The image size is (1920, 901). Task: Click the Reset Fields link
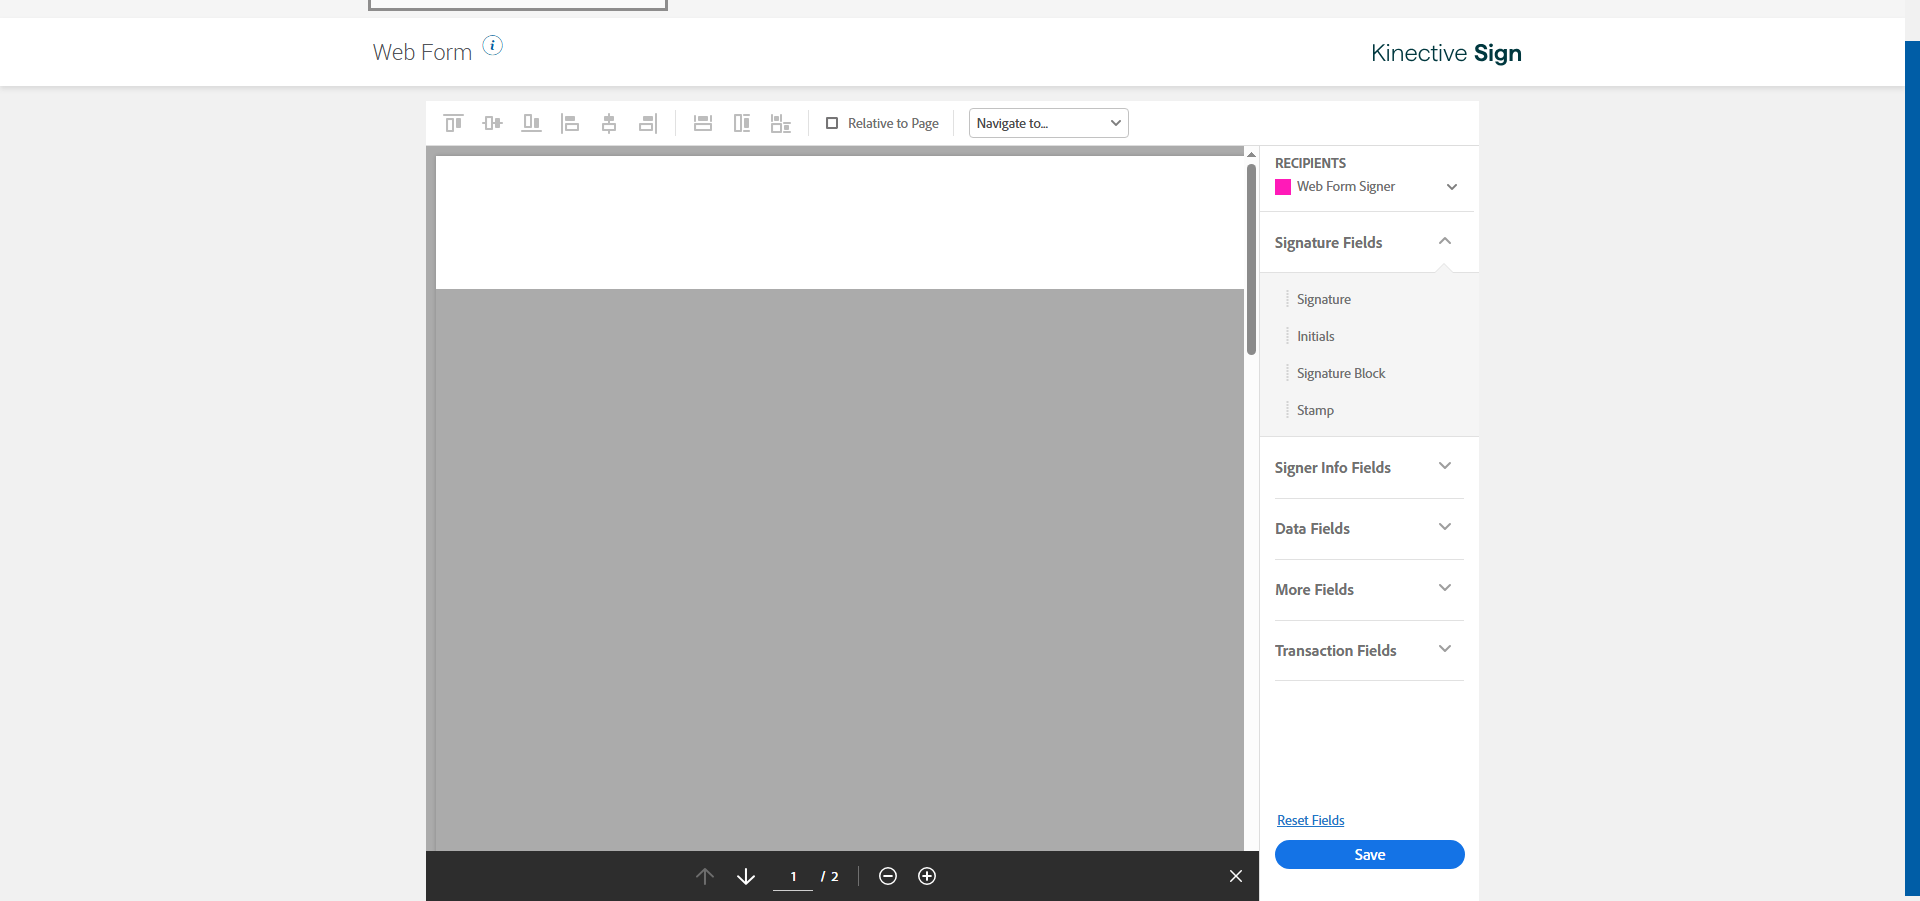1310,820
